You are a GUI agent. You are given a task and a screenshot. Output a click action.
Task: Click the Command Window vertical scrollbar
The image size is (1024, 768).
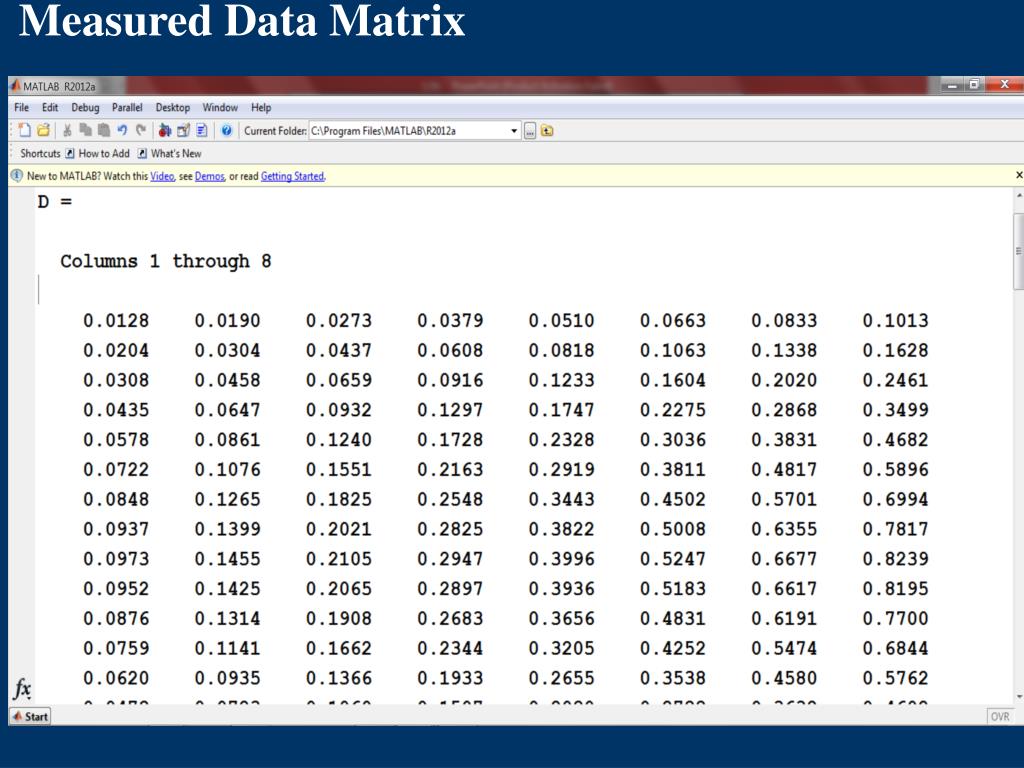(x=1018, y=445)
